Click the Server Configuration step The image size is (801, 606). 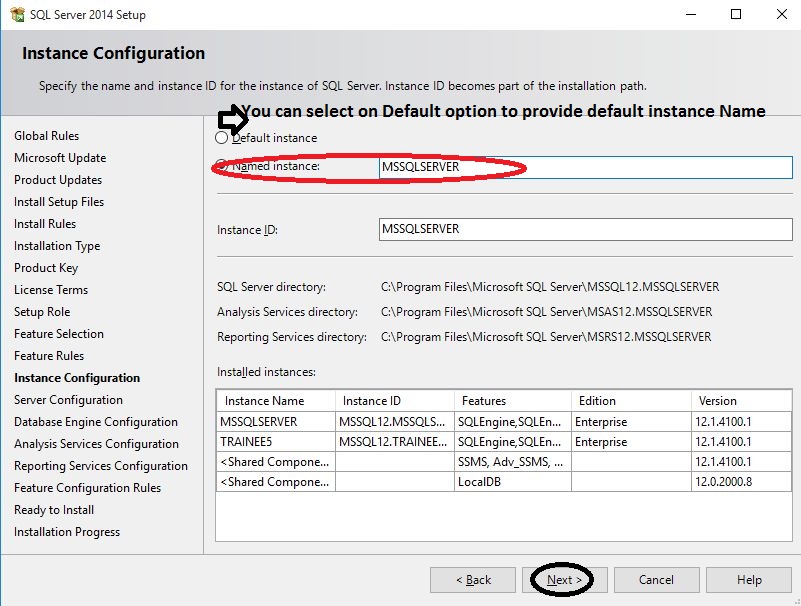(68, 400)
